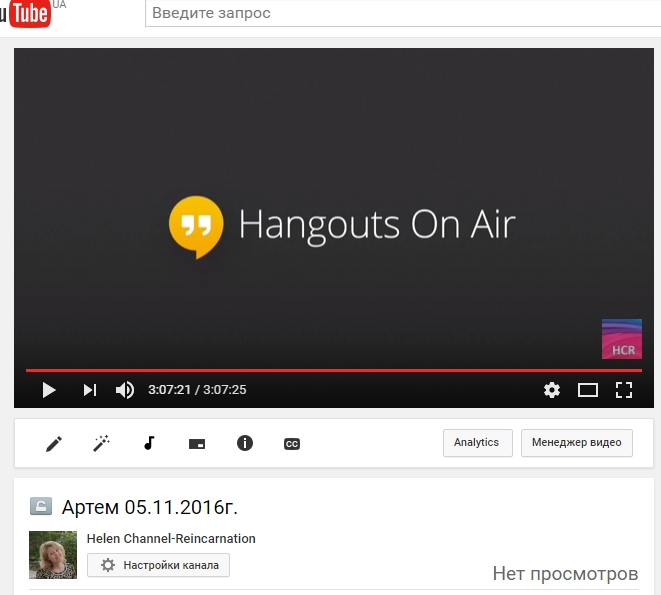Mute the video volume
The image size is (661, 595).
point(125,390)
